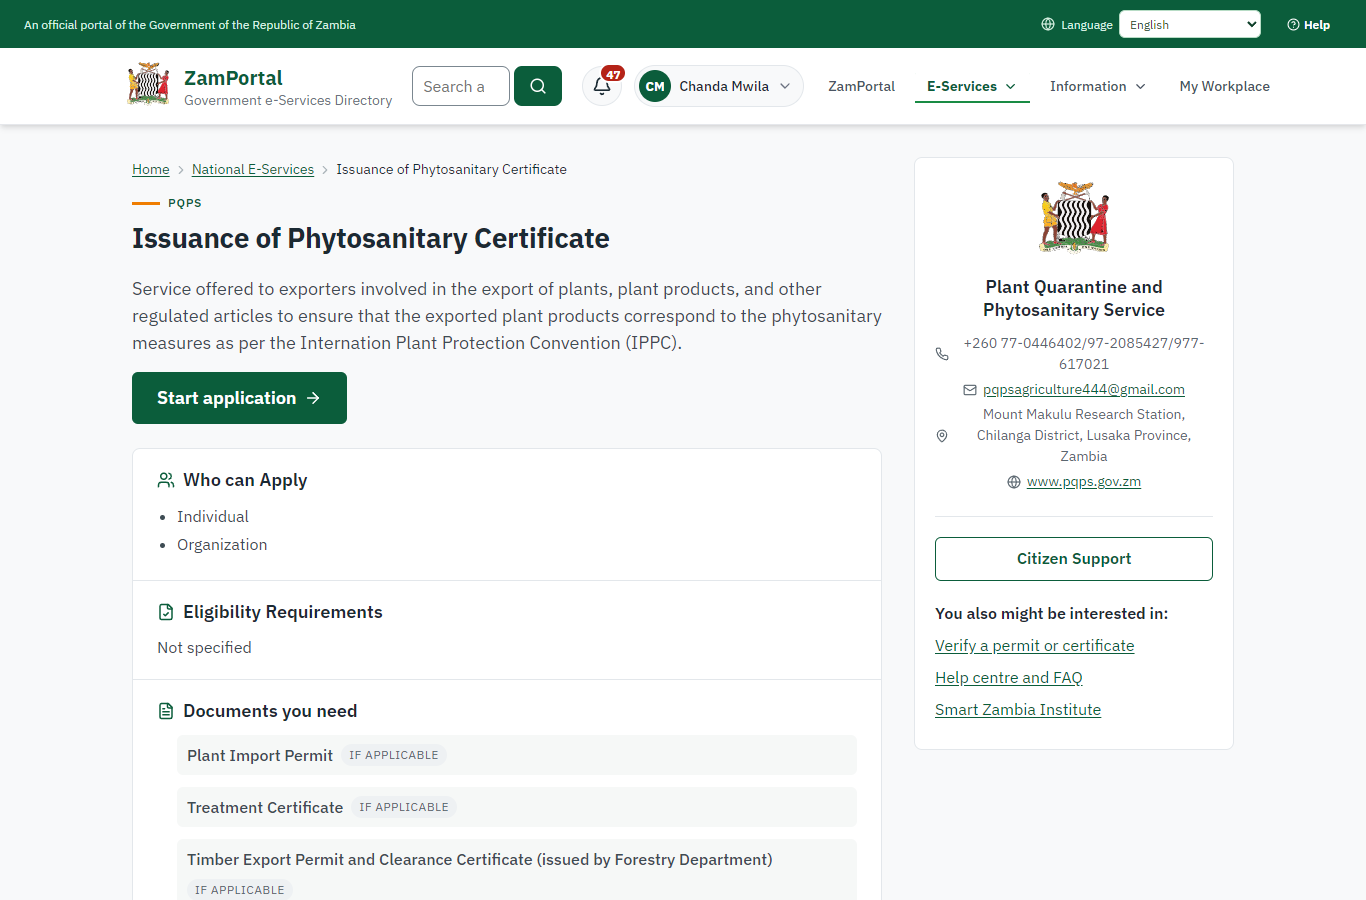Follow the Home breadcrumb link
1366x900 pixels.
151,170
